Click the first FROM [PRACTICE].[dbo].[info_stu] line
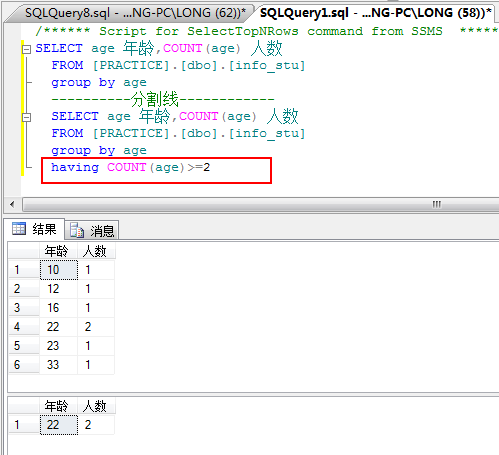 [178, 66]
